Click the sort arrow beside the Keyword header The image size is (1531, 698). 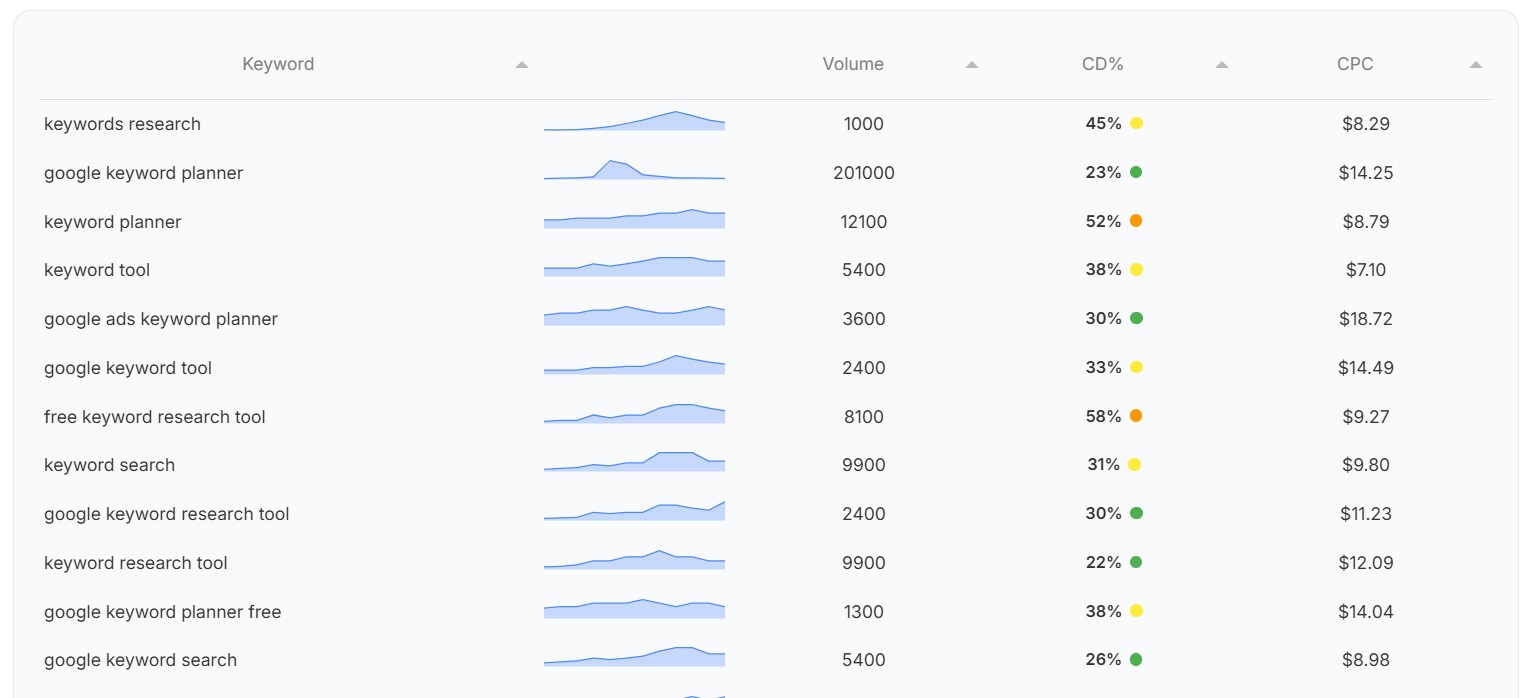coord(521,63)
